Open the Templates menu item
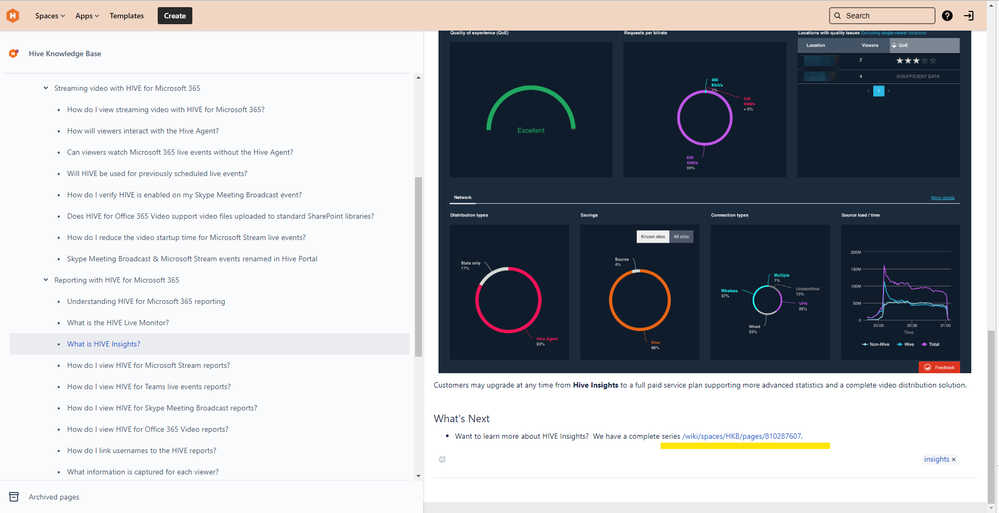 point(127,16)
